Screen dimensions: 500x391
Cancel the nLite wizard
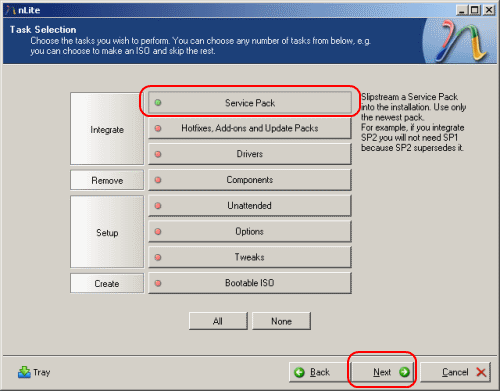coord(455,372)
